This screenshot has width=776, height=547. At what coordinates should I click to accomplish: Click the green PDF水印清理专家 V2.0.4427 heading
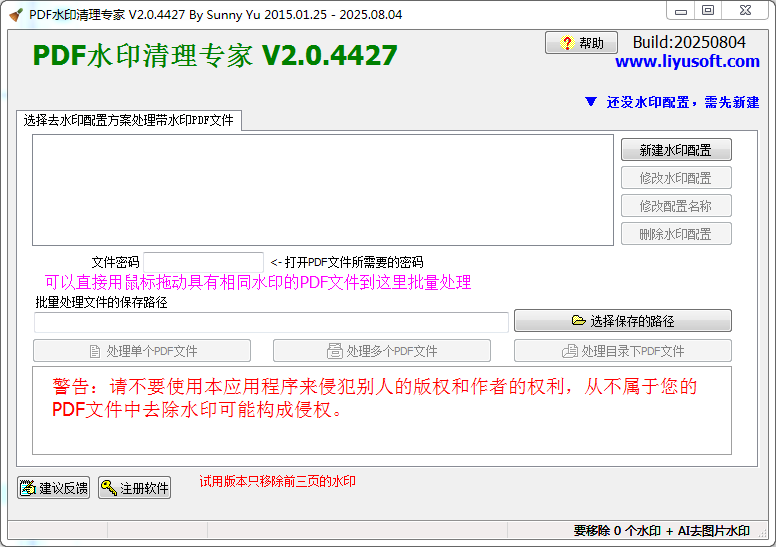215,55
